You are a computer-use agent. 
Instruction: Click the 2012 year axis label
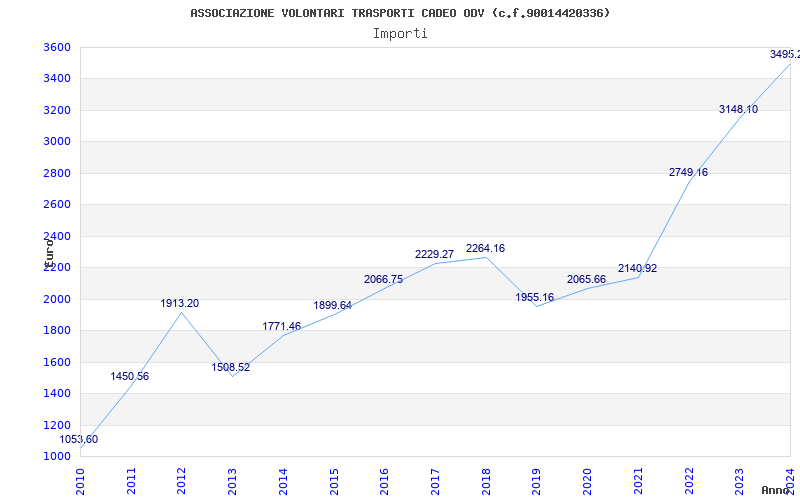click(182, 482)
